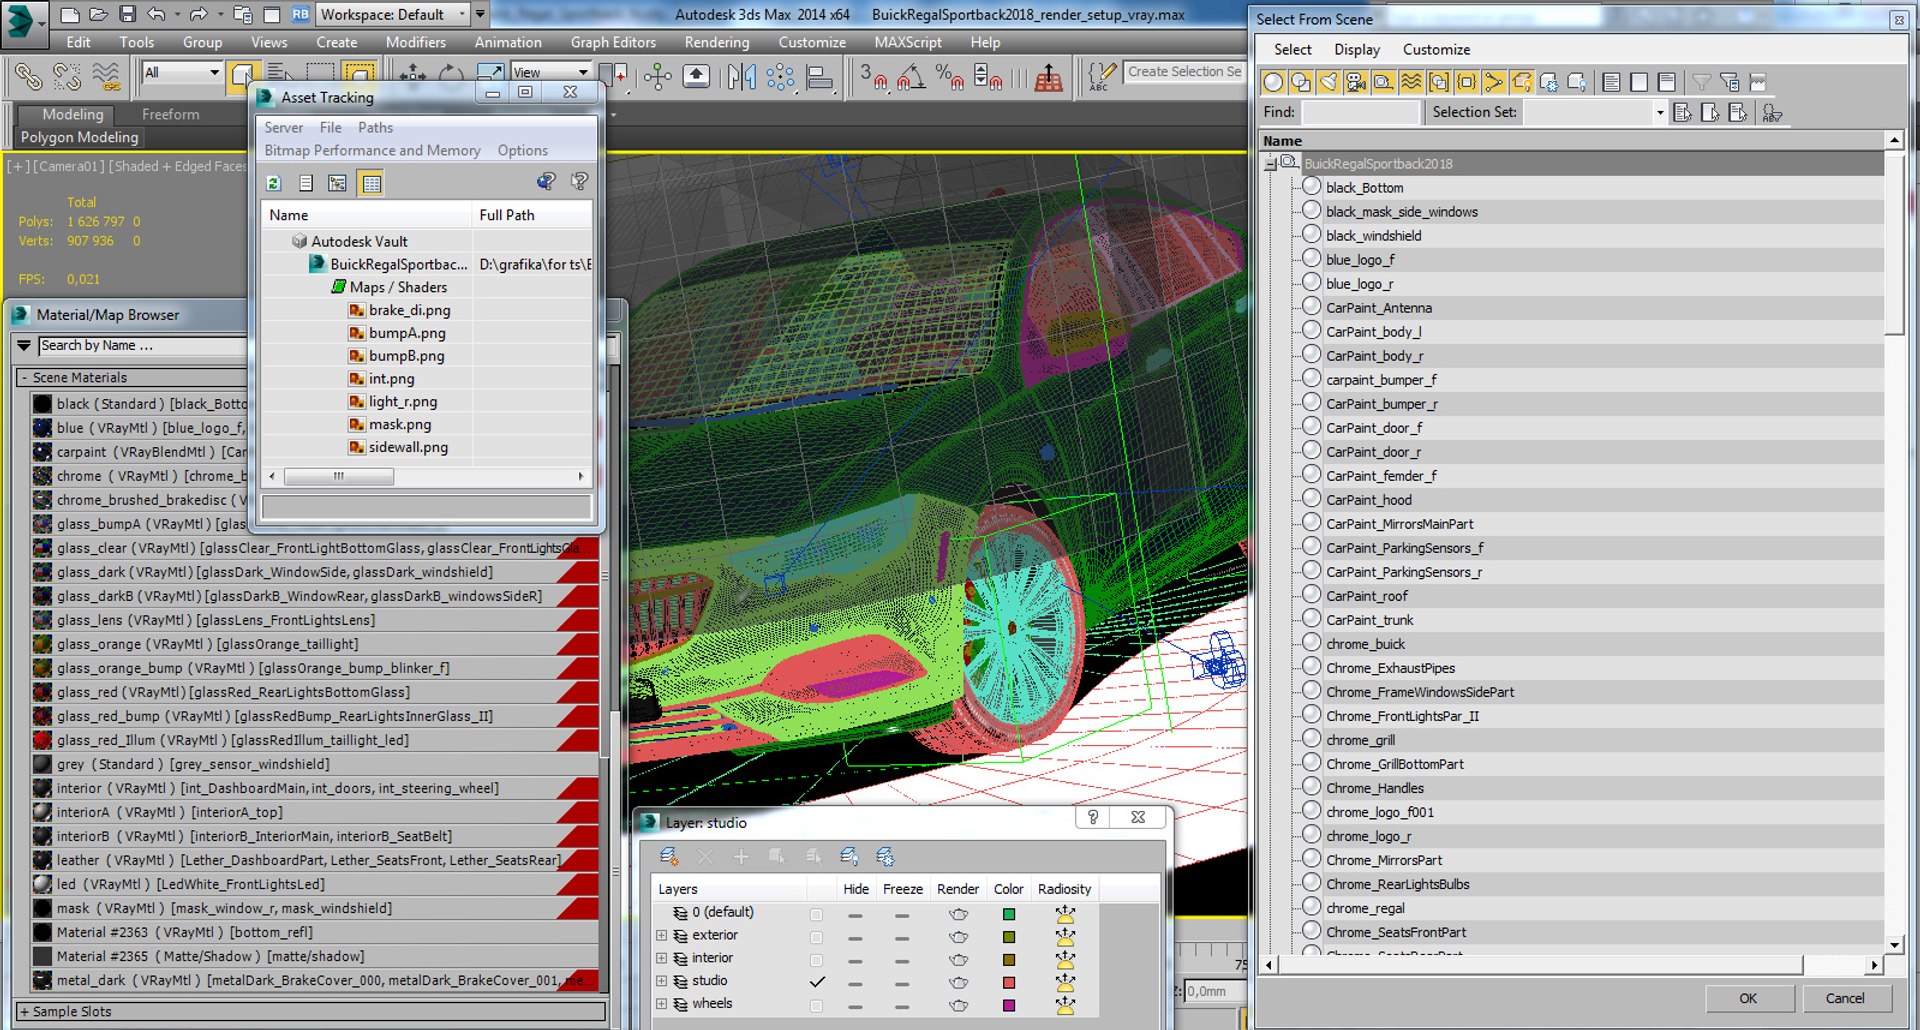The height and width of the screenshot is (1030, 1920).
Task: Open the MAXScript menu
Action: coord(908,42)
